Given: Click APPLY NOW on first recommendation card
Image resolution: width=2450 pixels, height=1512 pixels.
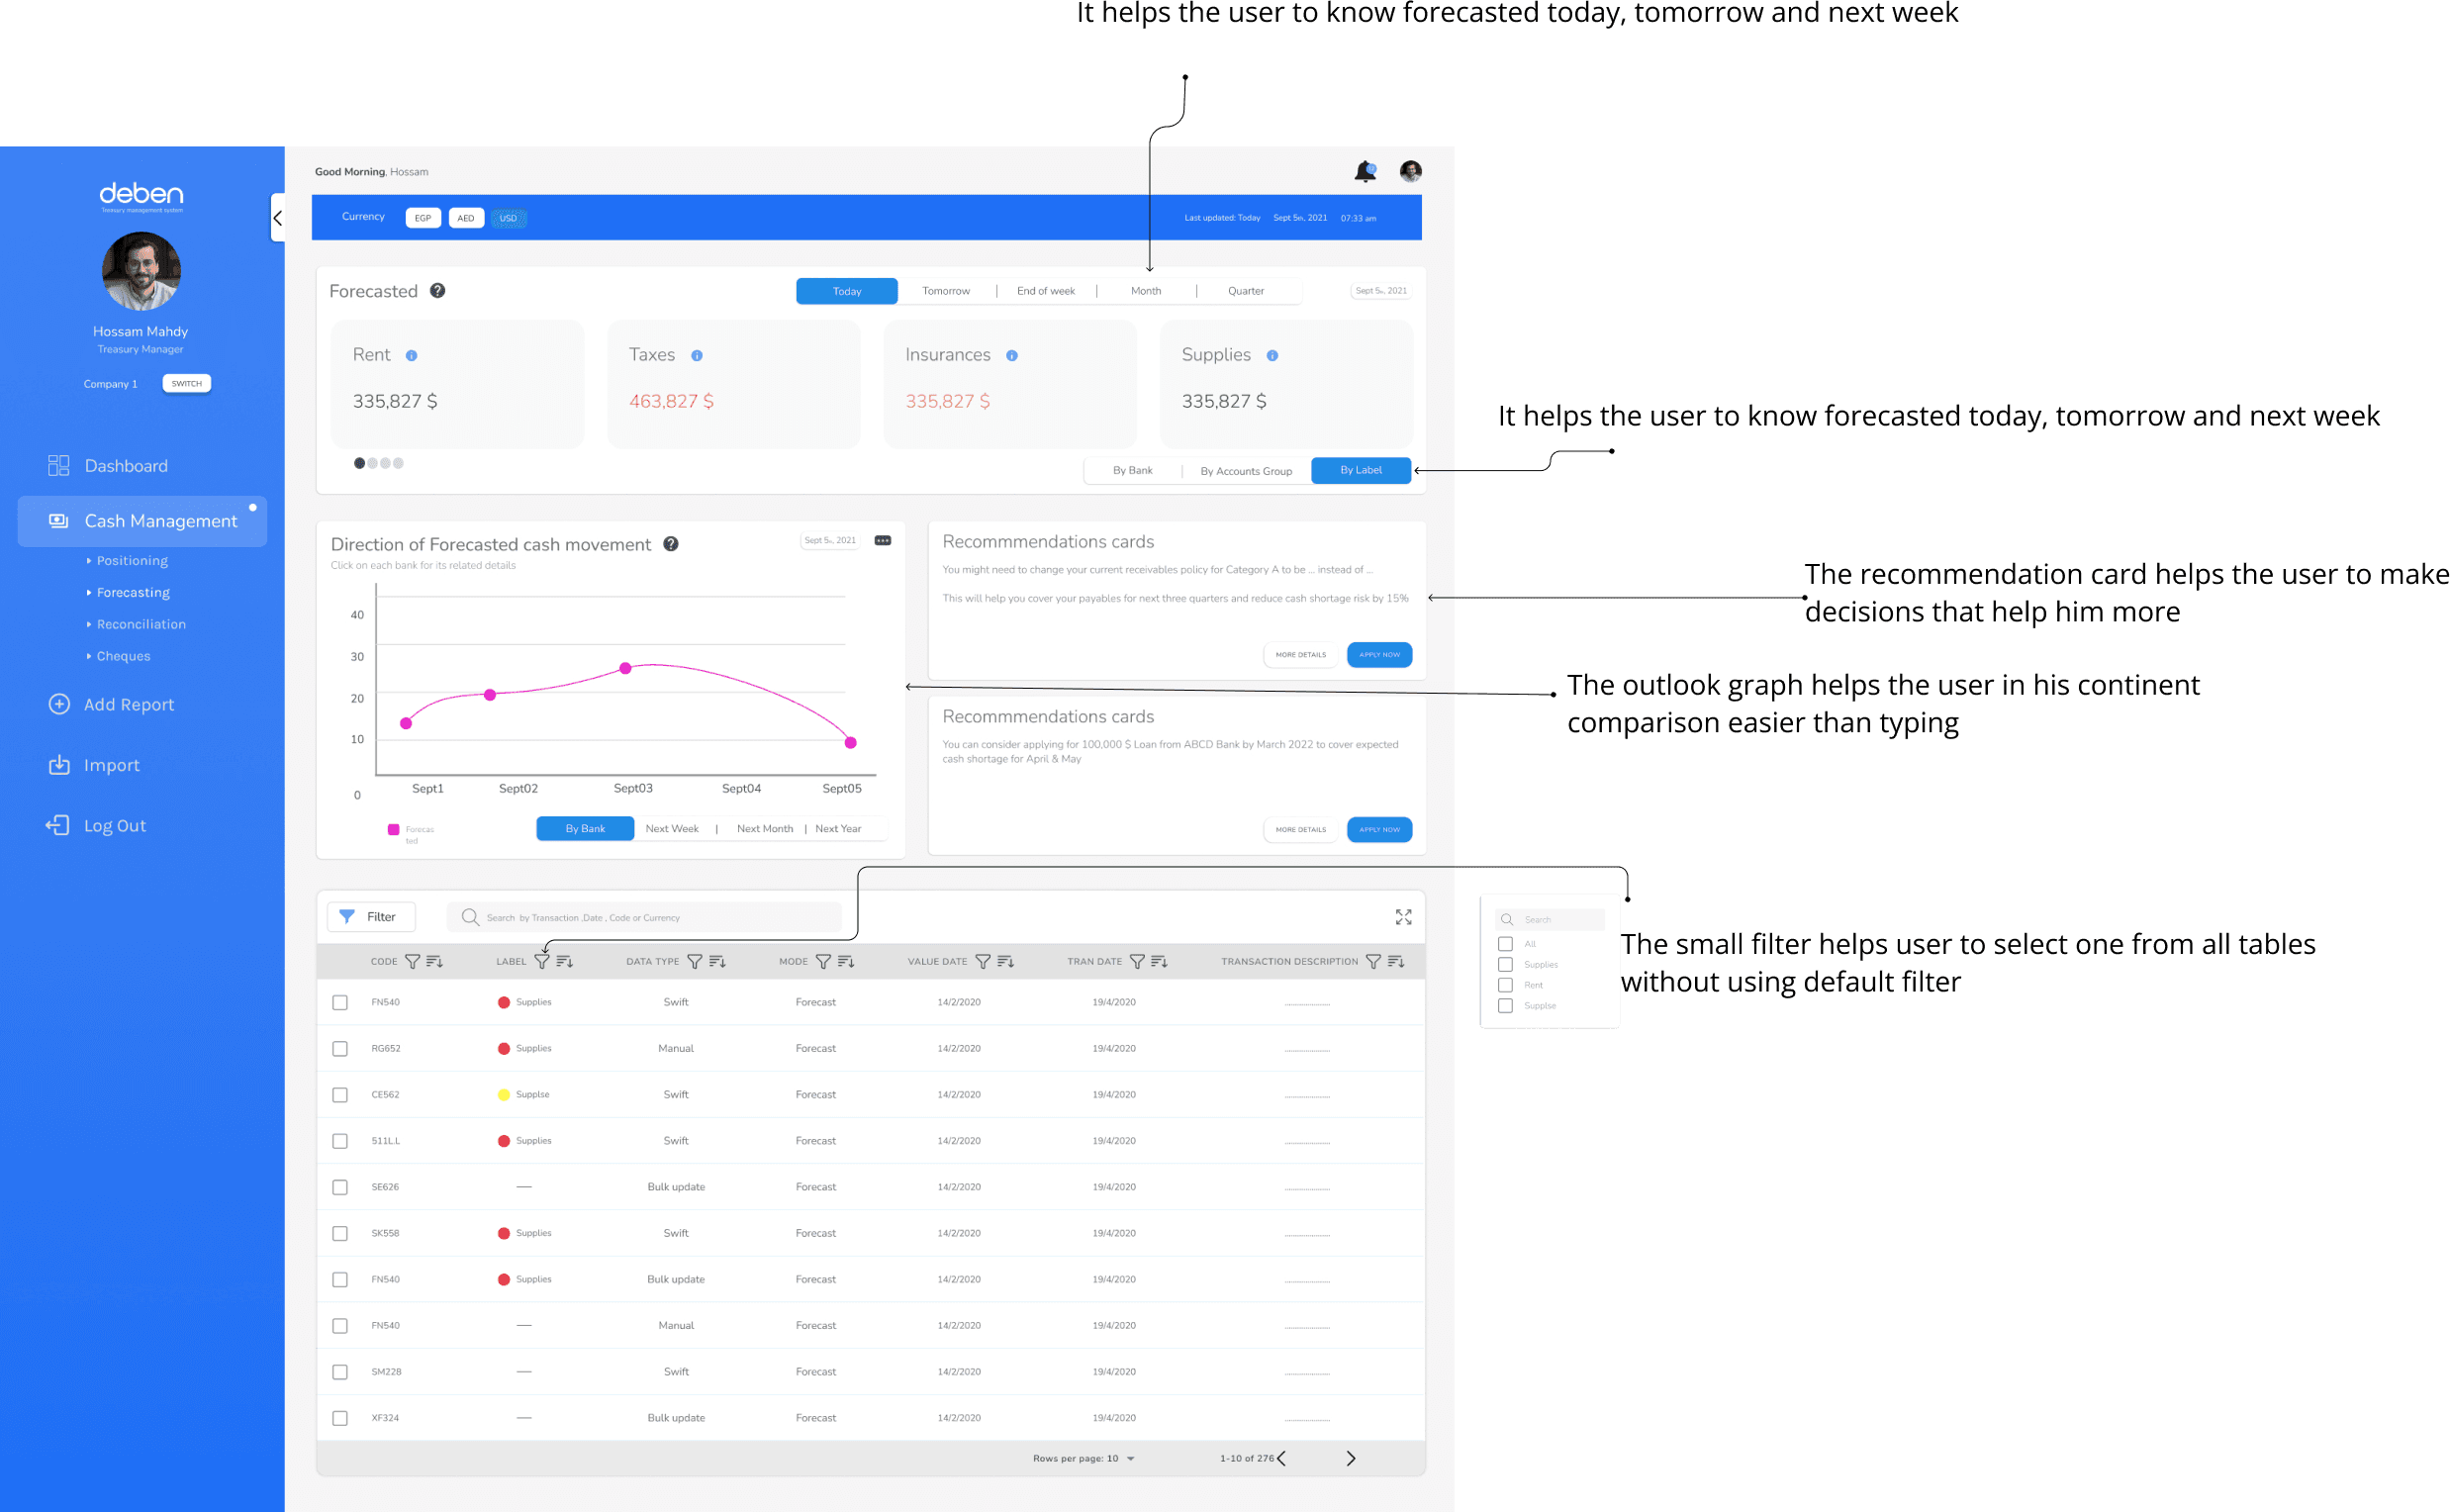Looking at the screenshot, I should (1379, 655).
